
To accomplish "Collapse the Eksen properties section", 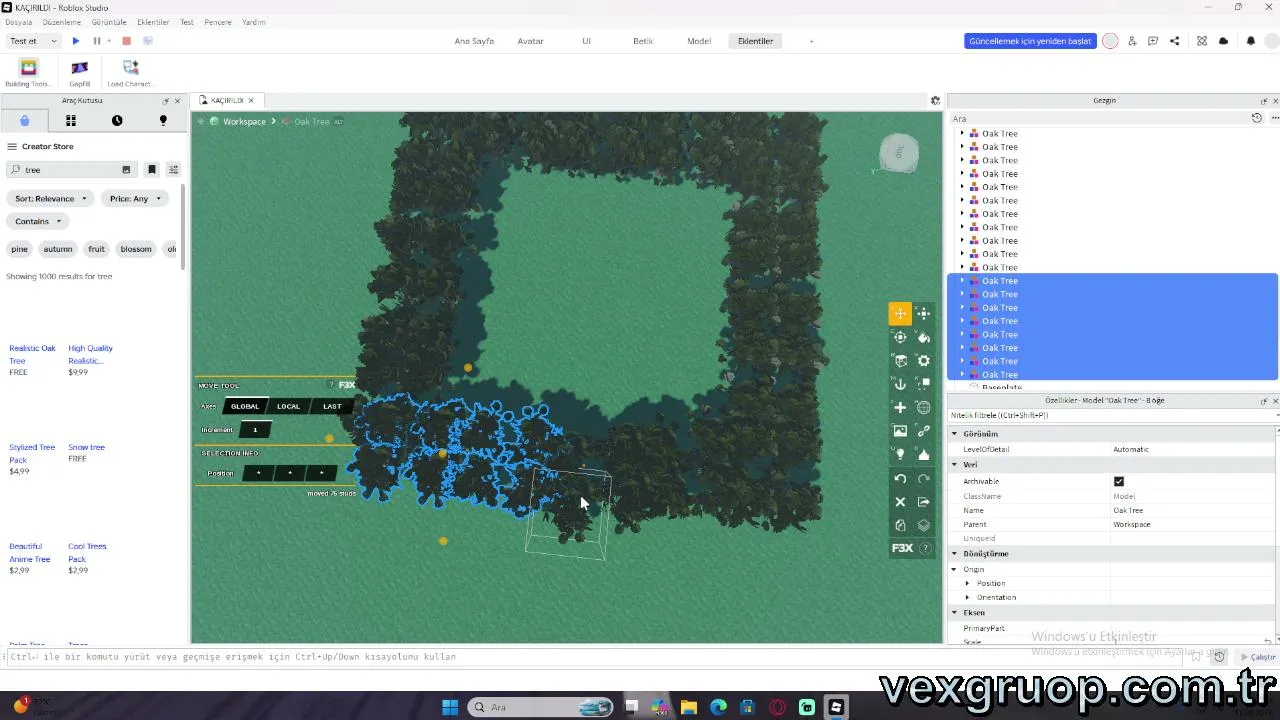I will click(x=954, y=613).
